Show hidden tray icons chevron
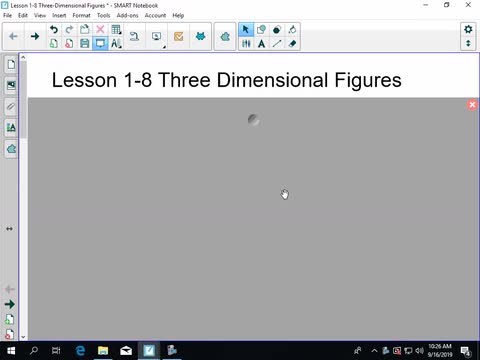 tap(374, 350)
